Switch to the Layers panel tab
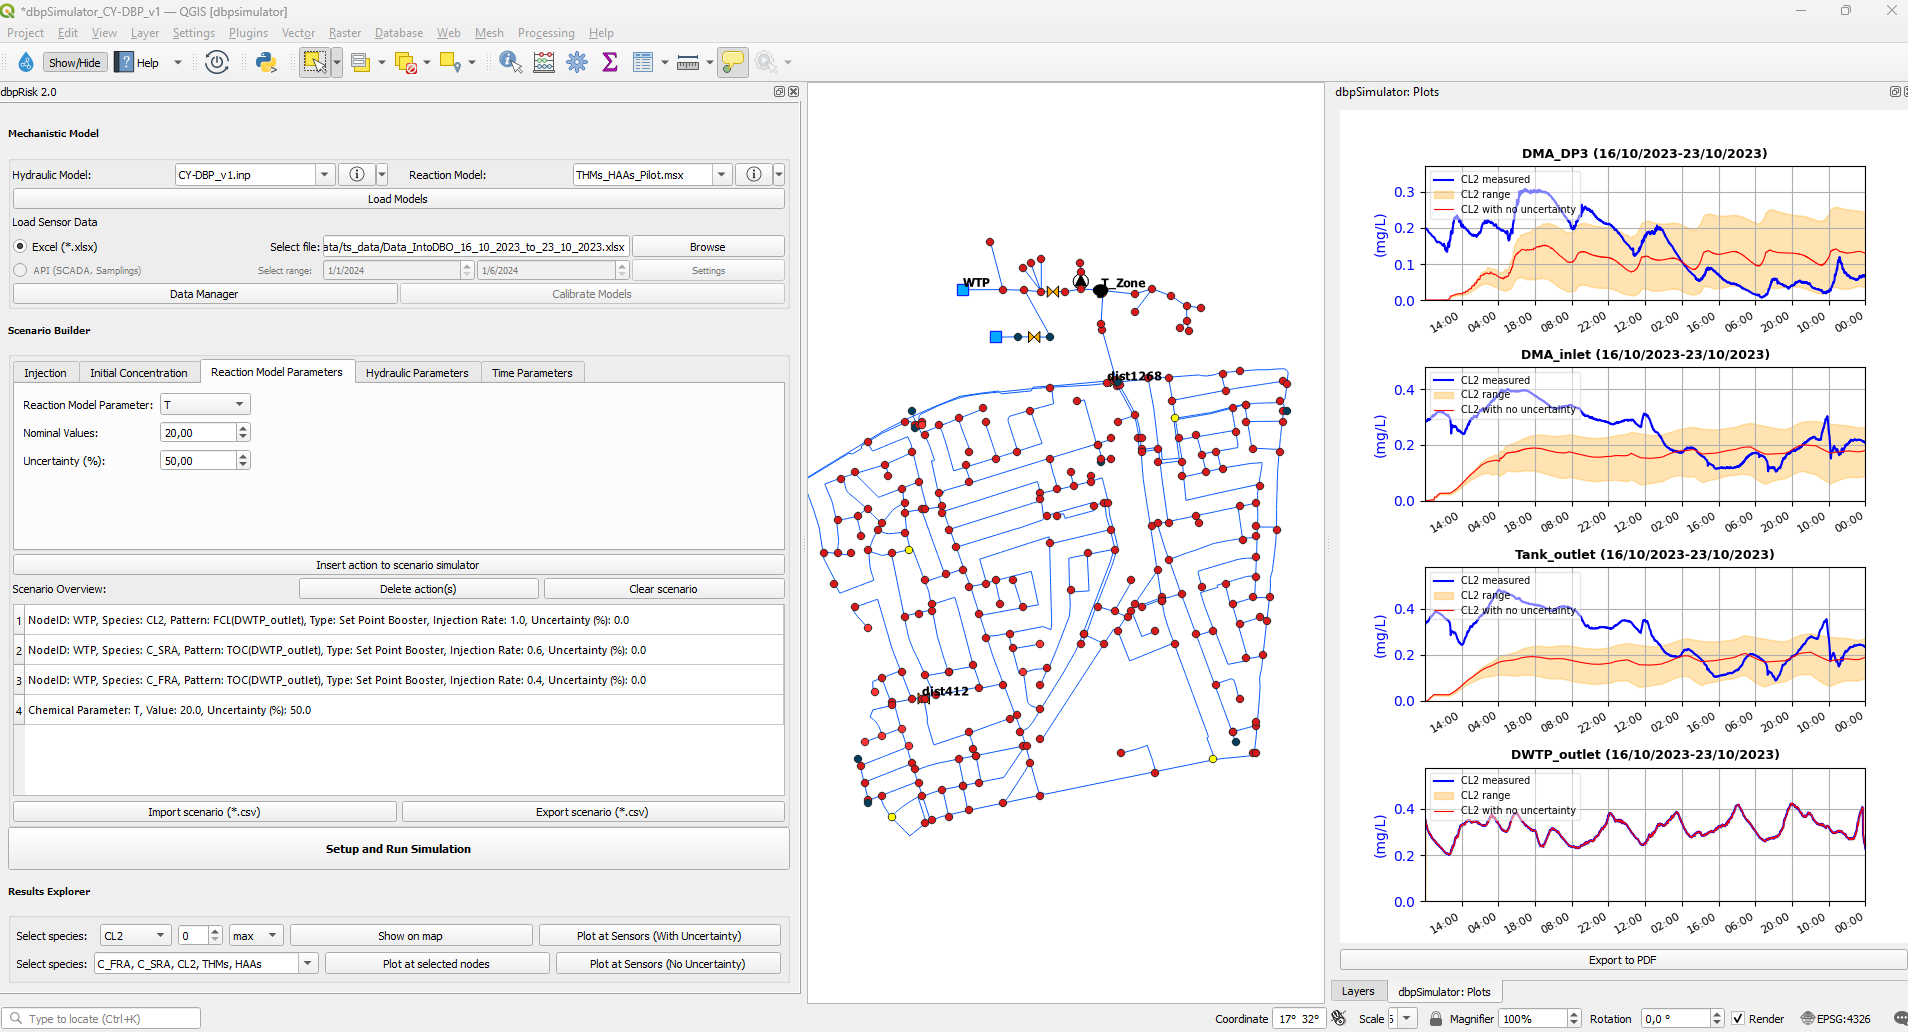This screenshot has width=1908, height=1032. [1358, 991]
